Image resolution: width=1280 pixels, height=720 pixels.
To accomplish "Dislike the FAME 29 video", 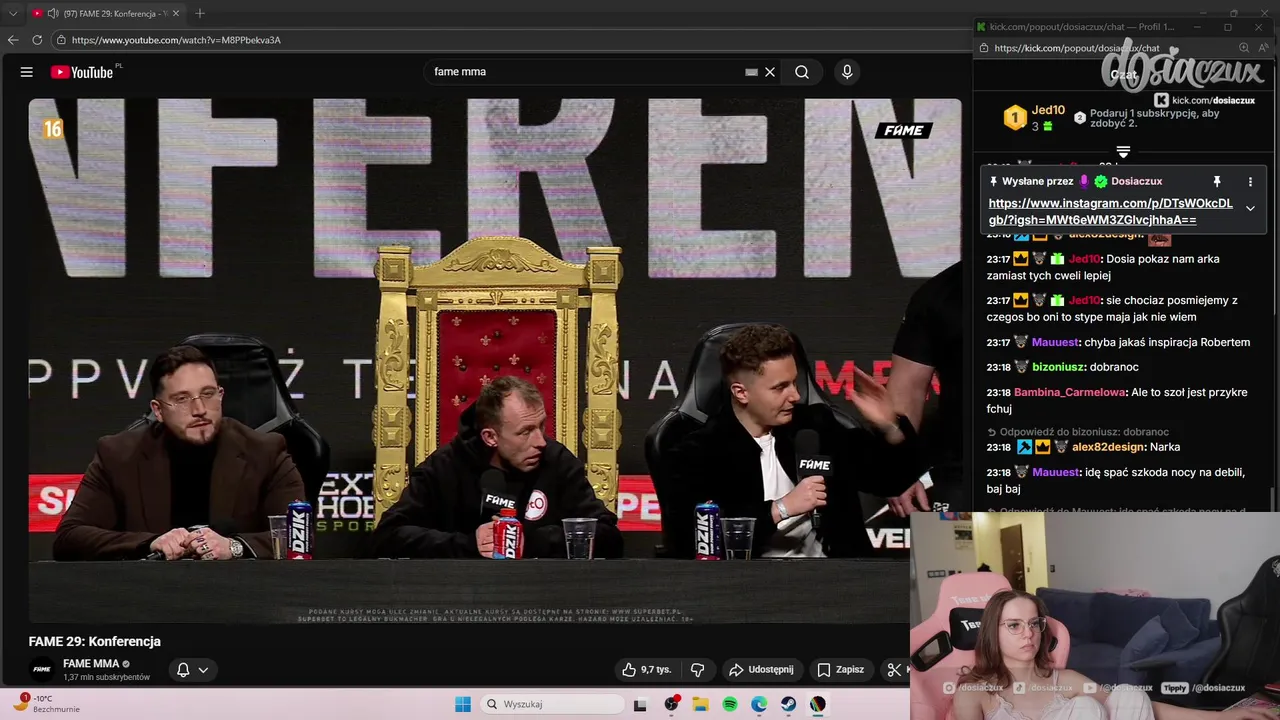I will click(x=698, y=670).
